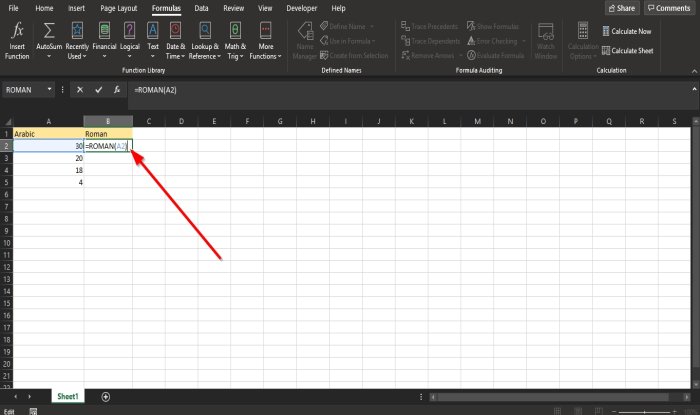700x415 pixels.
Task: Open the Logical functions icon
Action: pos(129,30)
